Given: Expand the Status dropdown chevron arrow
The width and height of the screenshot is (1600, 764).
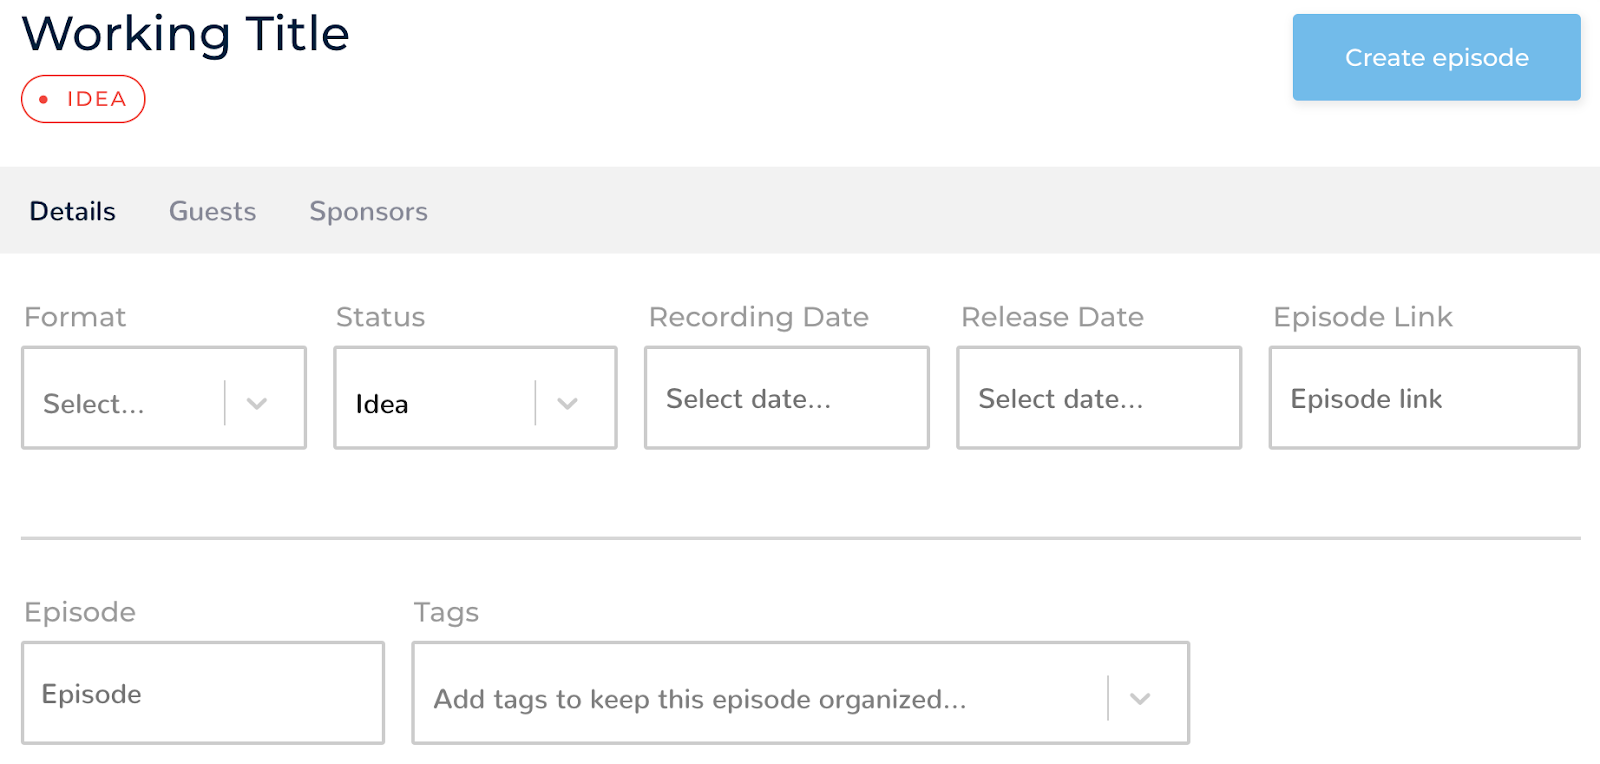Looking at the screenshot, I should tap(568, 404).
